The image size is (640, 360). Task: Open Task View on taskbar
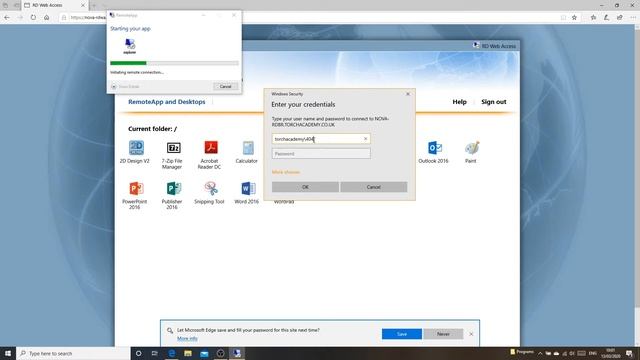[x=155, y=353]
